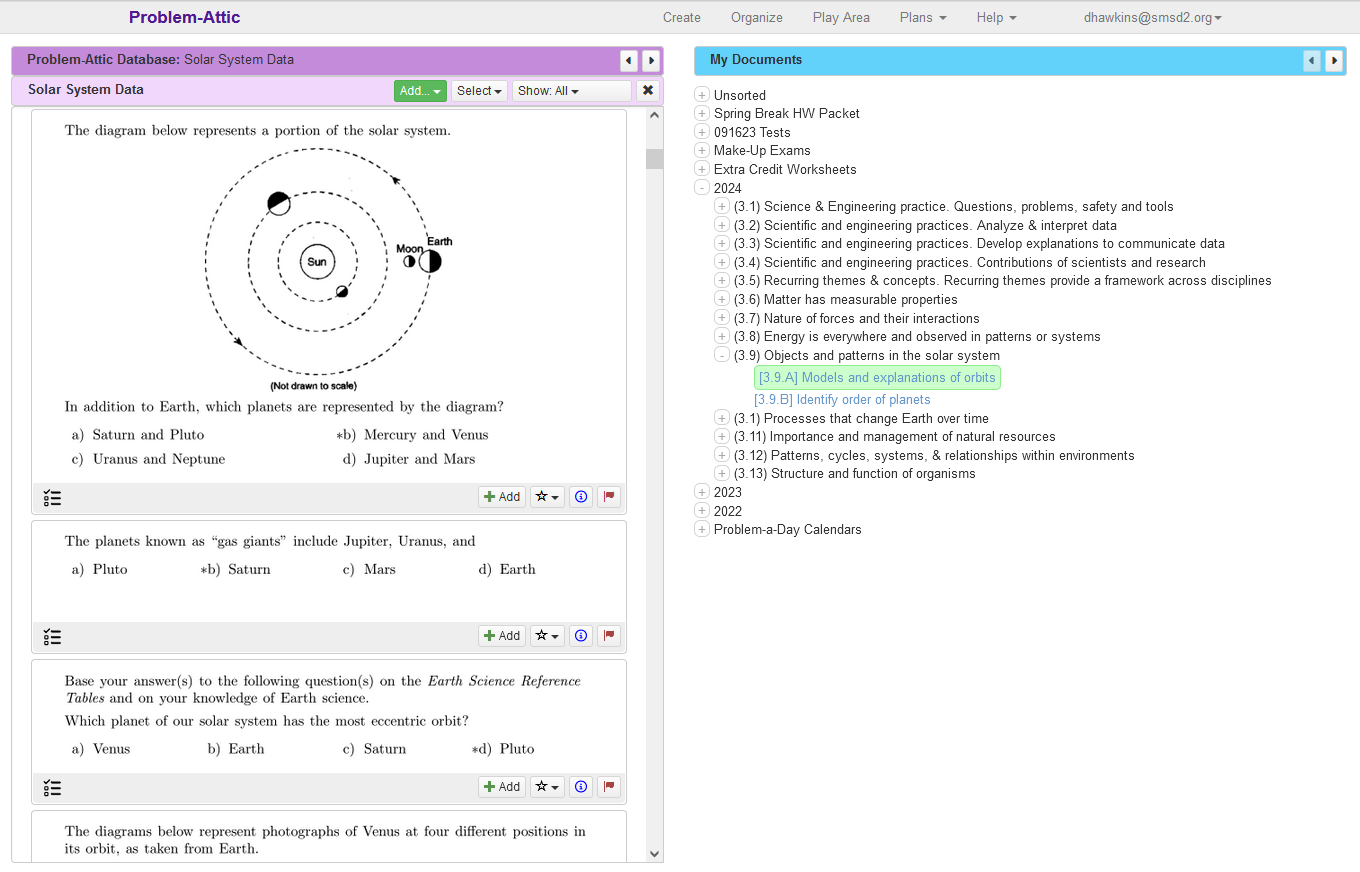Expand (3.11) natural resources folder
Image resolution: width=1360 pixels, height=872 pixels.
click(x=722, y=437)
